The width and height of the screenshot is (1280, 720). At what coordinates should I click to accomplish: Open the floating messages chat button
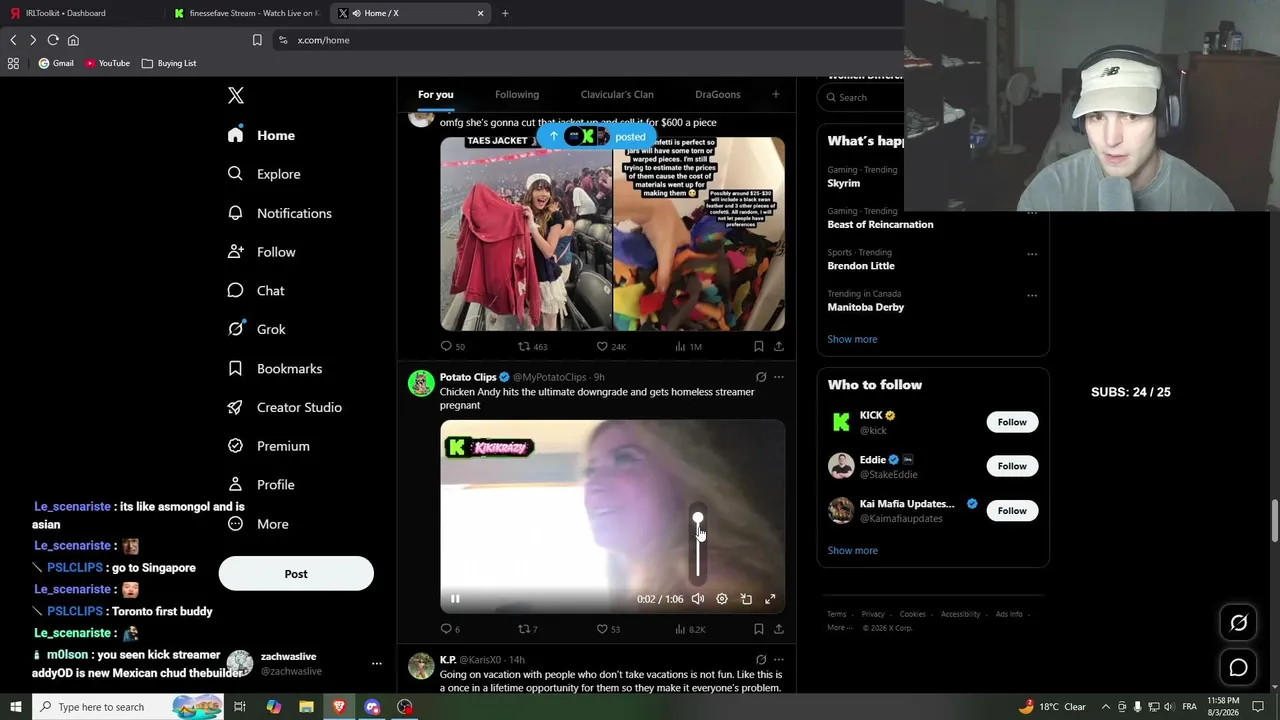pos(1238,667)
